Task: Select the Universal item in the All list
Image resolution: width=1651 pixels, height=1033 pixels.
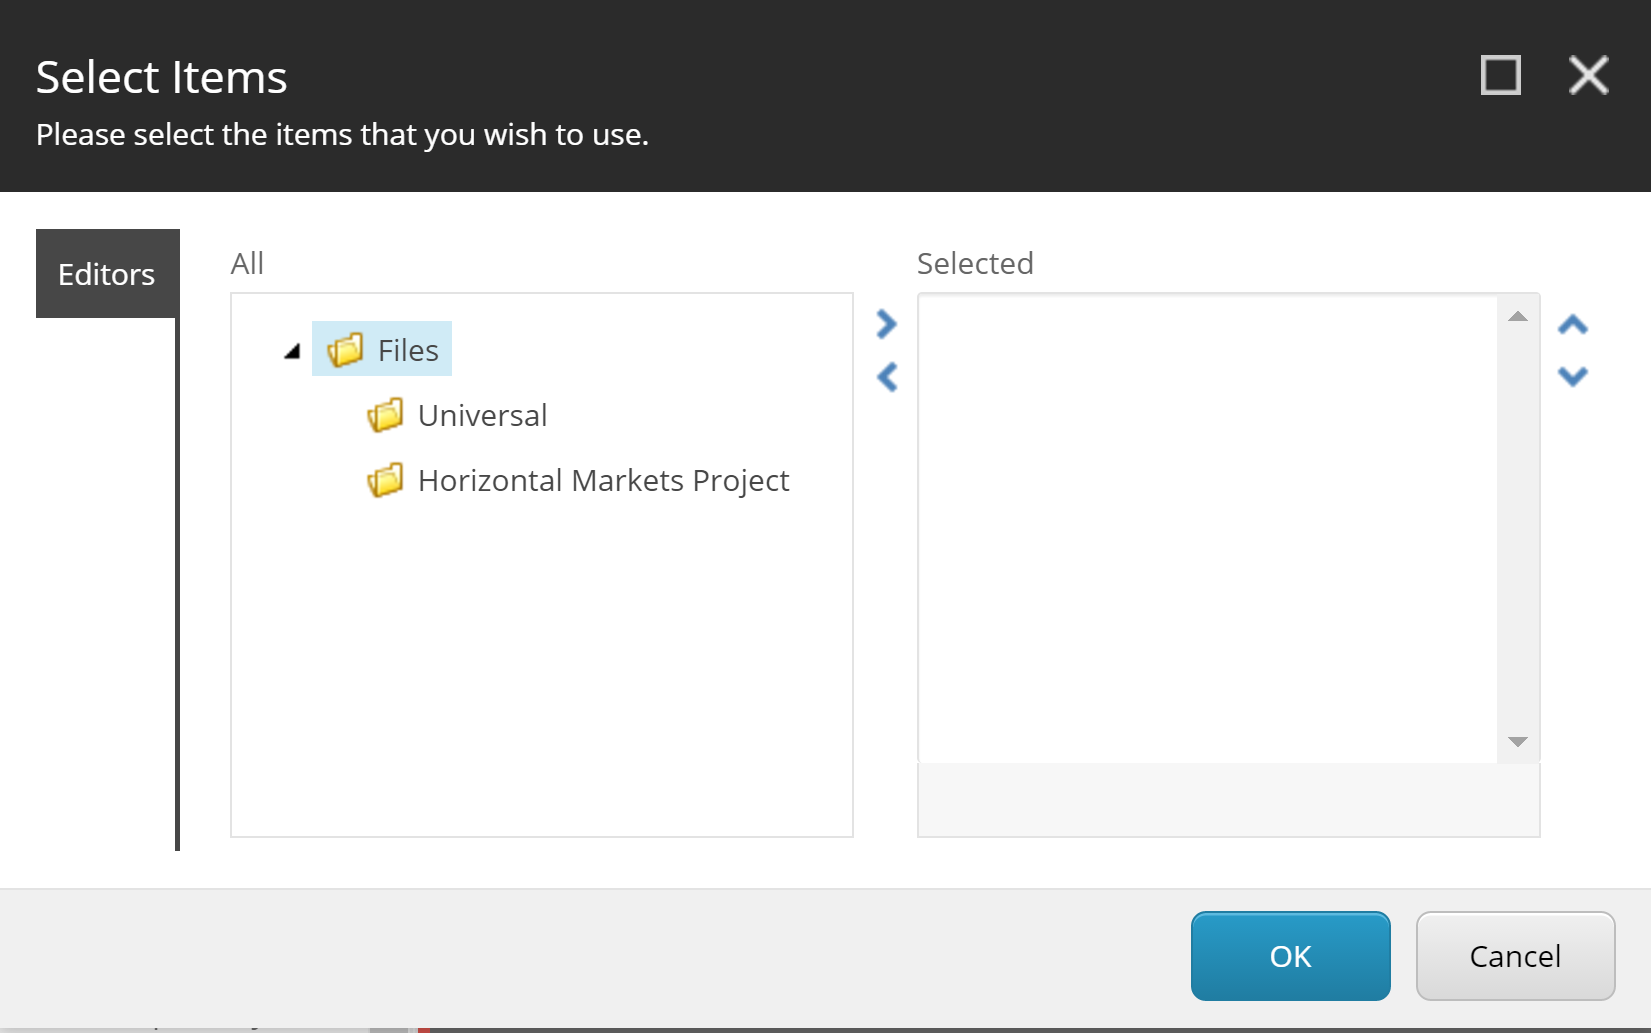Action: pos(482,415)
